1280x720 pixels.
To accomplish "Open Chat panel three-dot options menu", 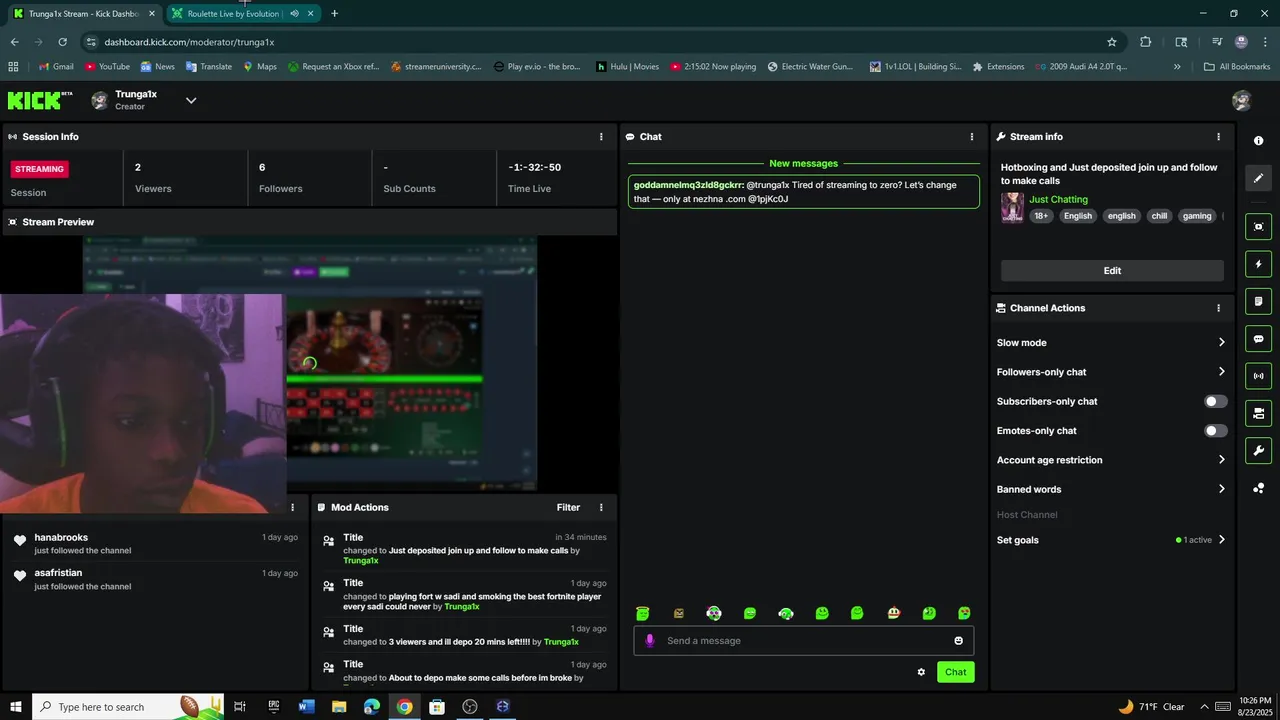I will click(x=971, y=137).
